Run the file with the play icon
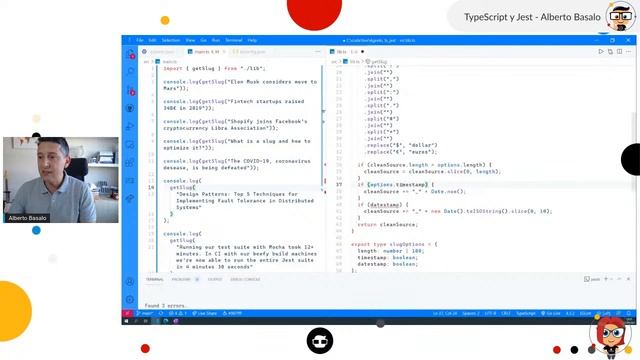 (600, 52)
